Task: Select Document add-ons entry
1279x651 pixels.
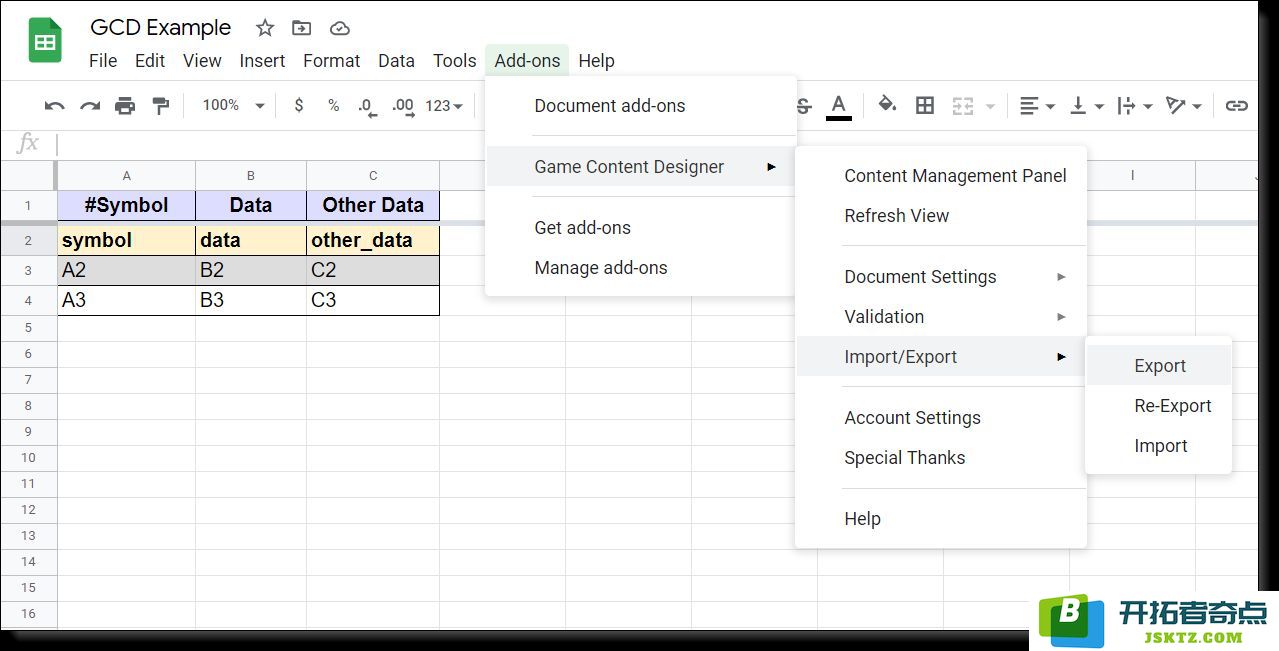Action: (641, 106)
